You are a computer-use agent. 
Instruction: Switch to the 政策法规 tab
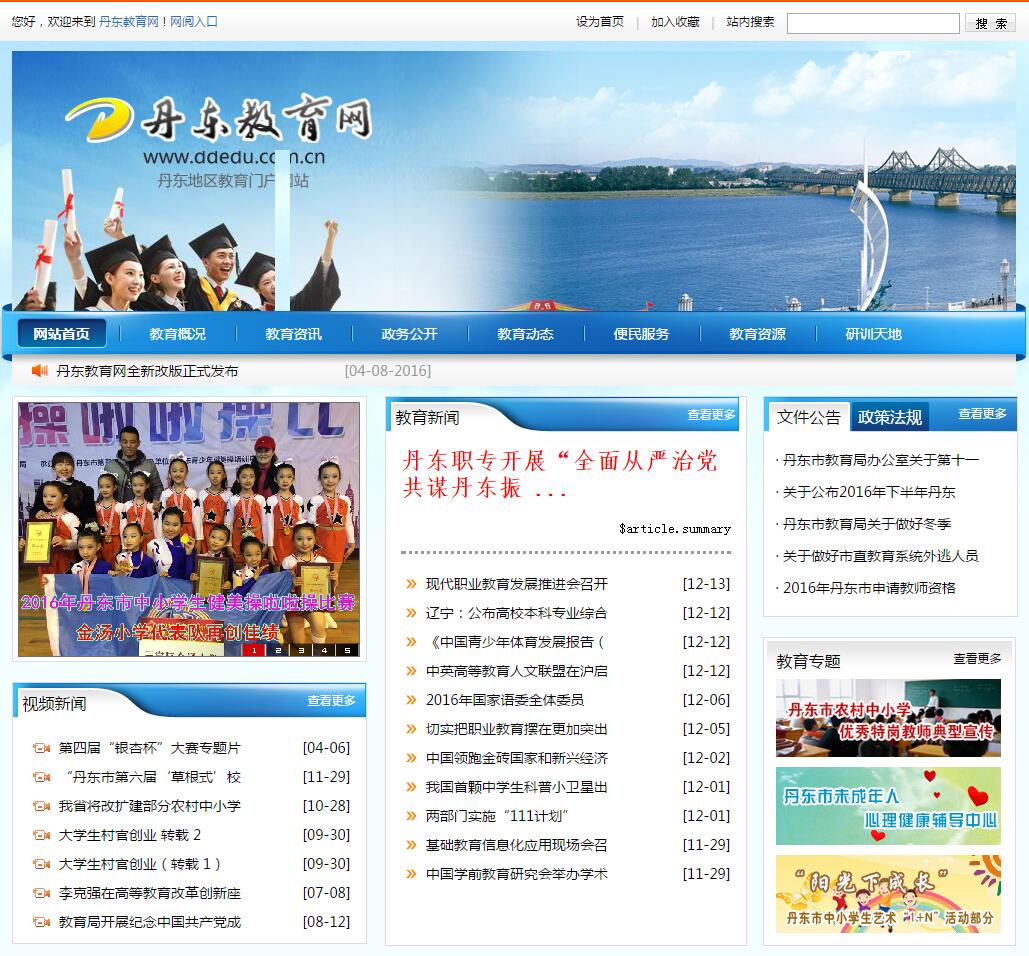pyautogui.click(x=889, y=417)
